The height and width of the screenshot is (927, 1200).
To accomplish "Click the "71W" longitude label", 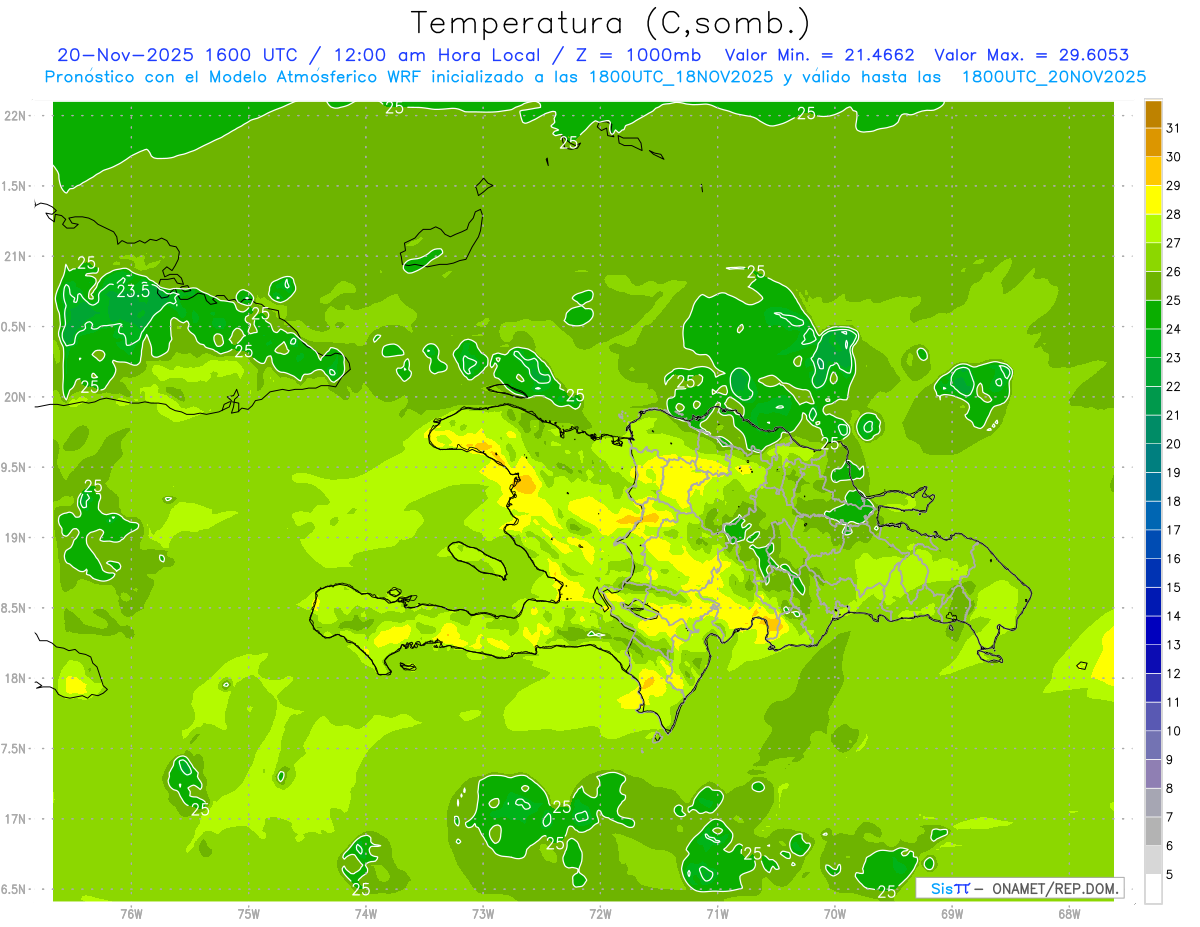I will [717, 914].
